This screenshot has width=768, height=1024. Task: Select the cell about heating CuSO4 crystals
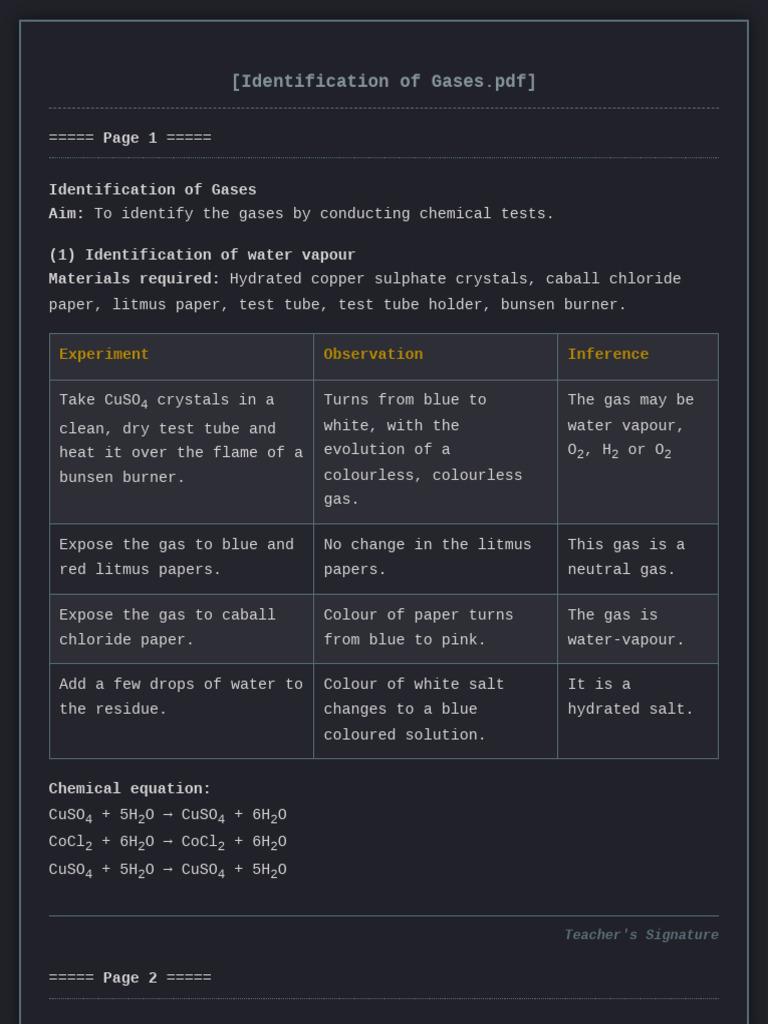pos(181,439)
